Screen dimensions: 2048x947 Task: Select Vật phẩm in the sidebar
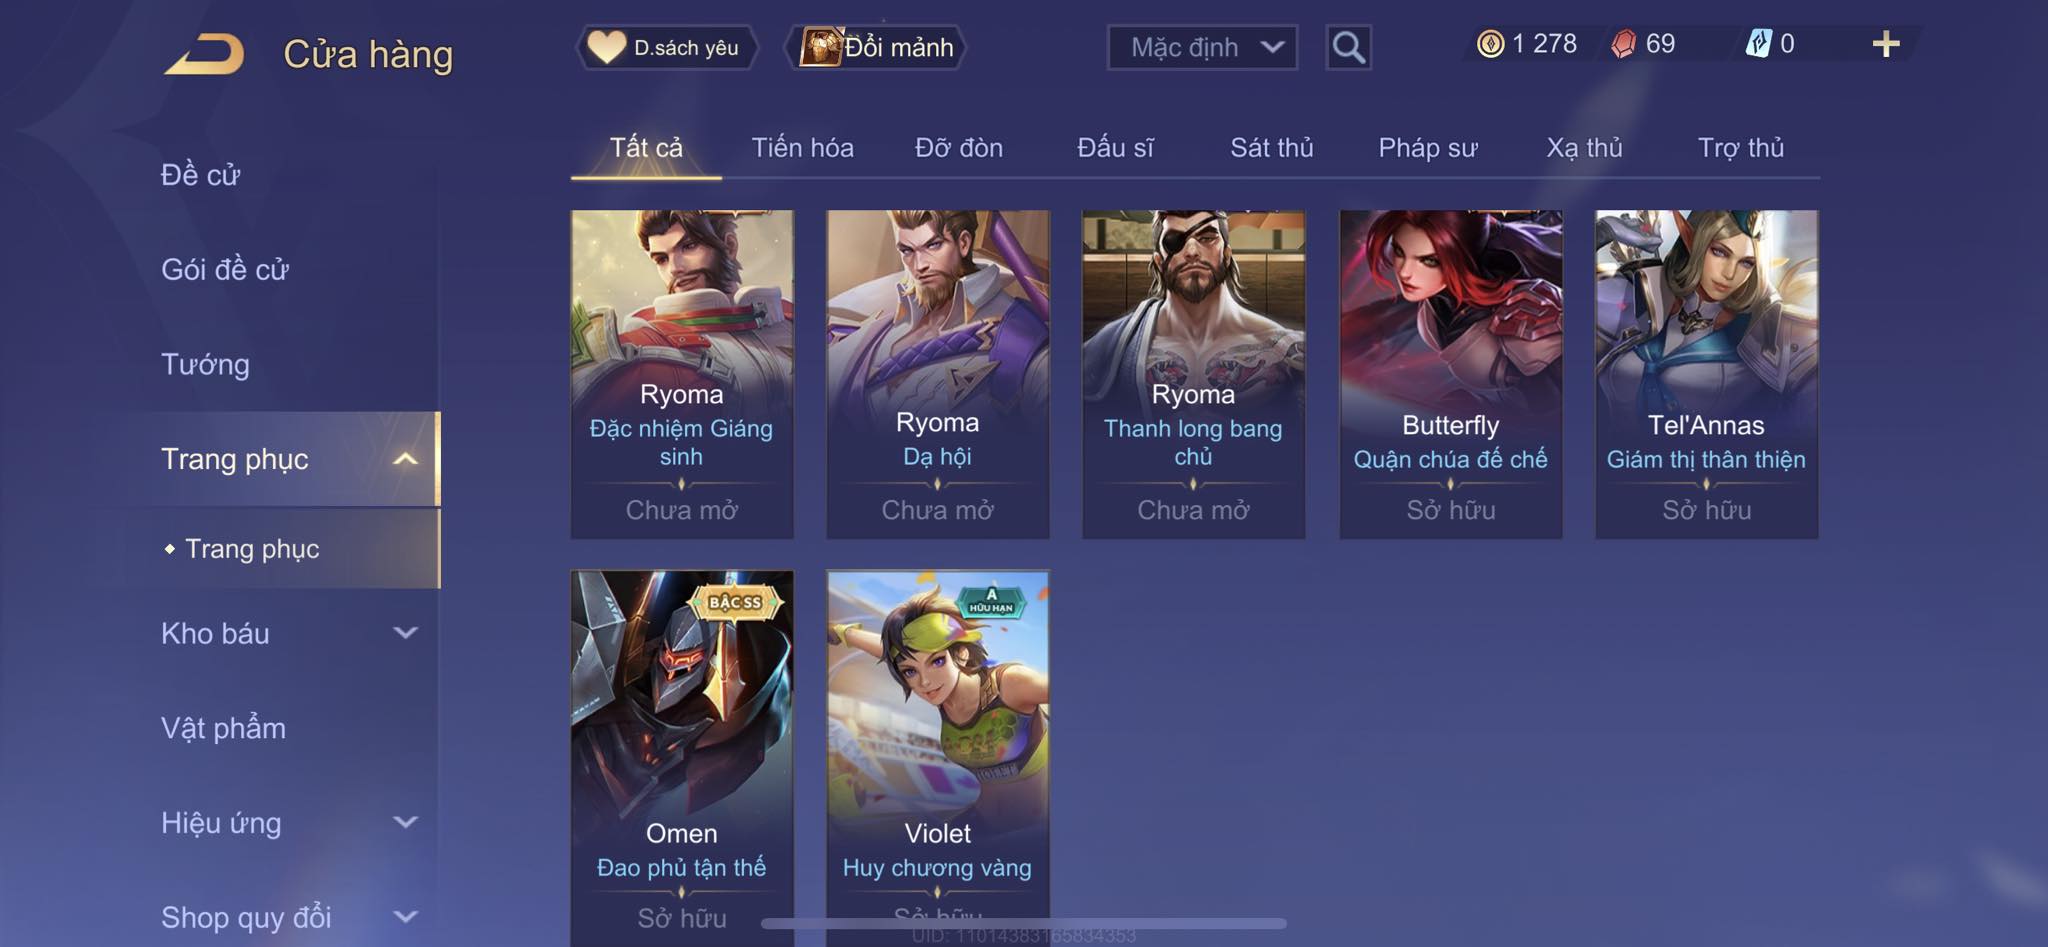pyautogui.click(x=224, y=728)
